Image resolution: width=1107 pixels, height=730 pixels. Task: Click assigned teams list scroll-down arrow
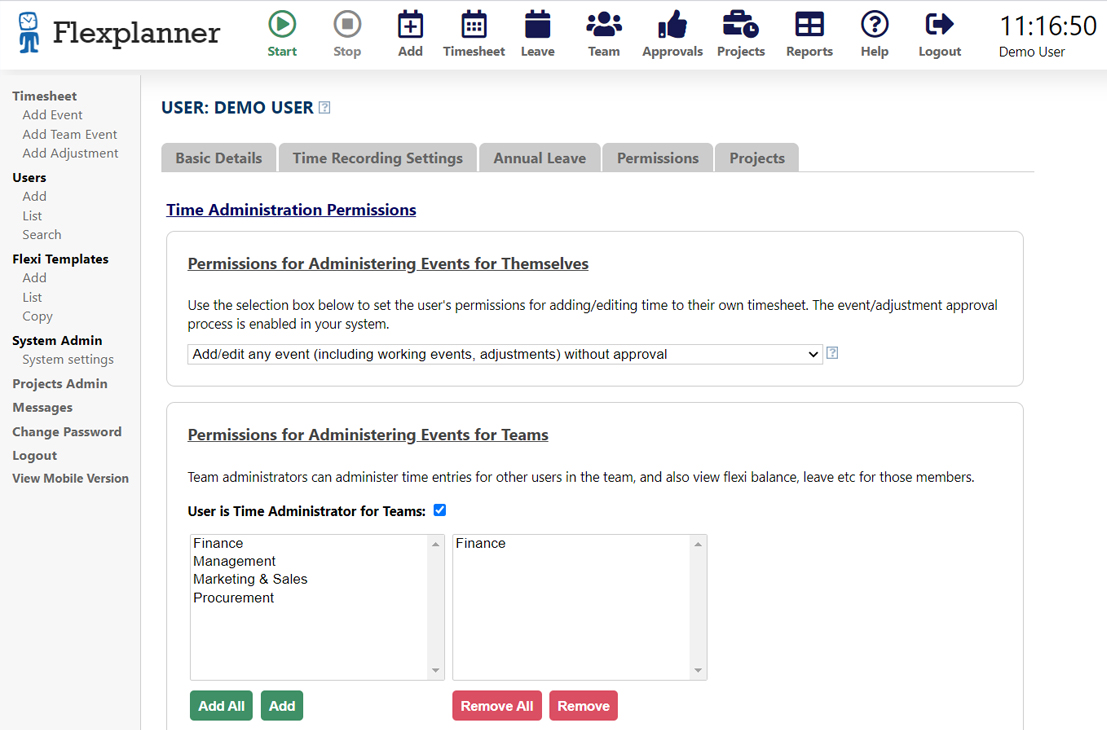point(698,670)
